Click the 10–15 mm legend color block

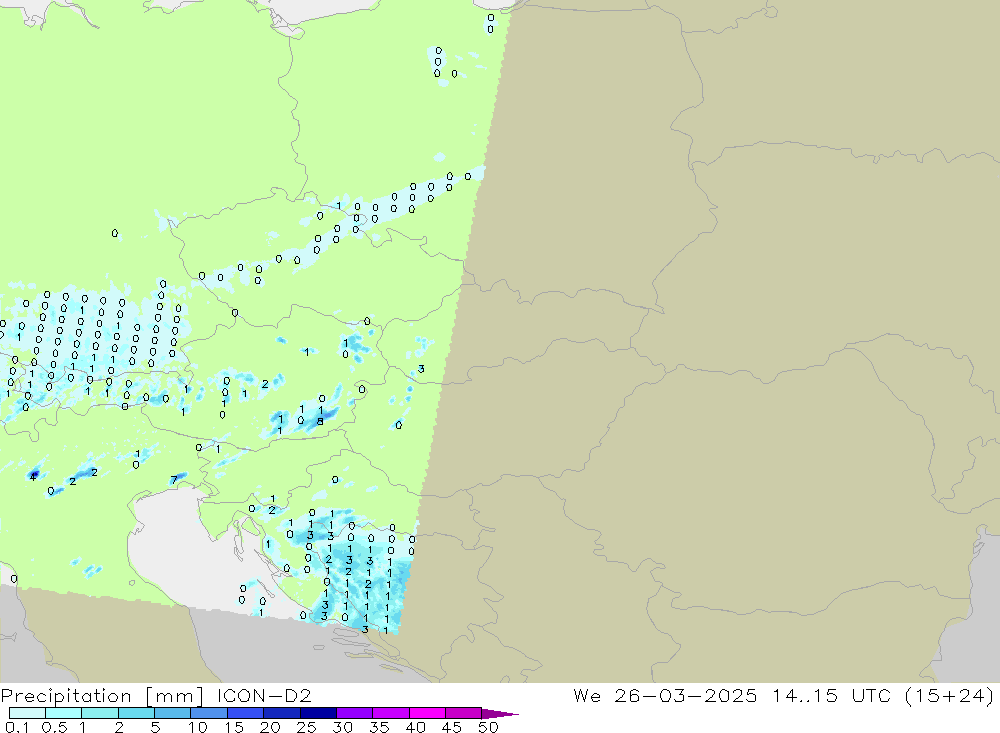(209, 713)
